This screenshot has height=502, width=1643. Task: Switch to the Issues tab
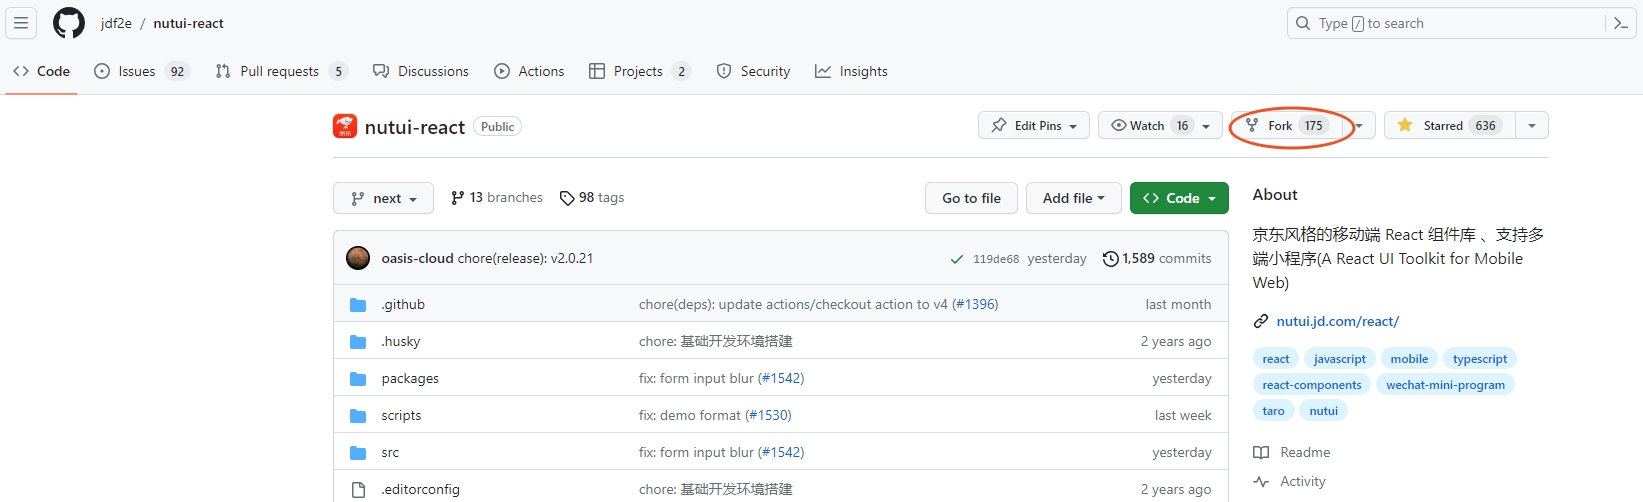[x=140, y=71]
